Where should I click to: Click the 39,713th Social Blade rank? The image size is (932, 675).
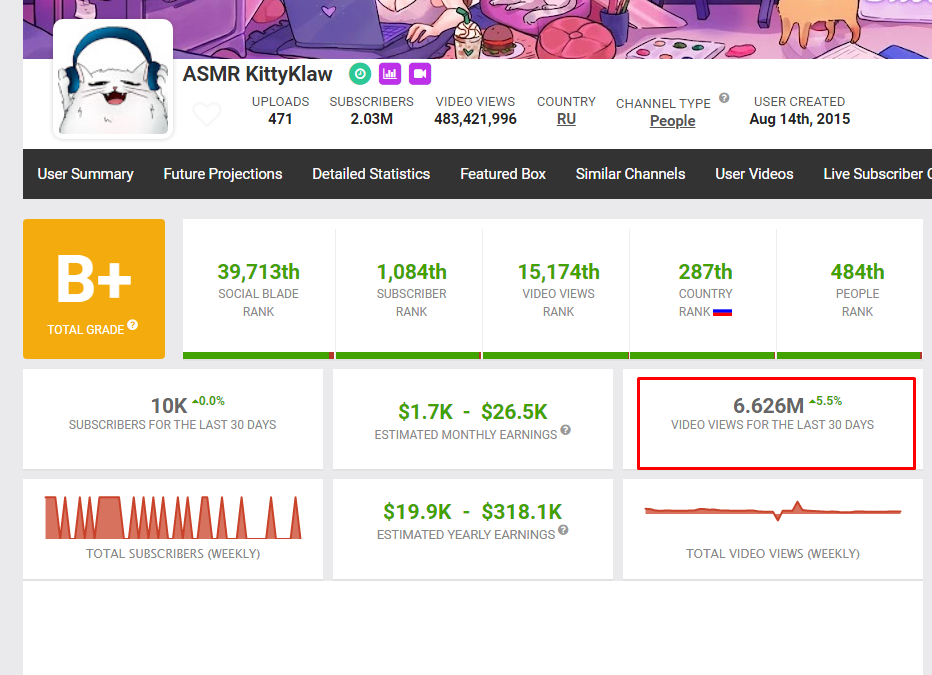(x=259, y=272)
